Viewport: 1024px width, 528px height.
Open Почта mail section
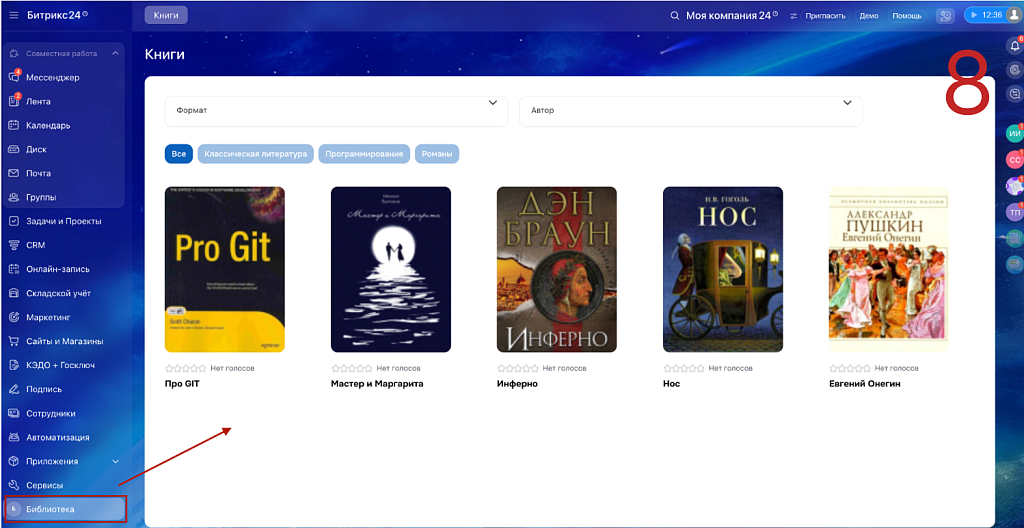coord(38,173)
